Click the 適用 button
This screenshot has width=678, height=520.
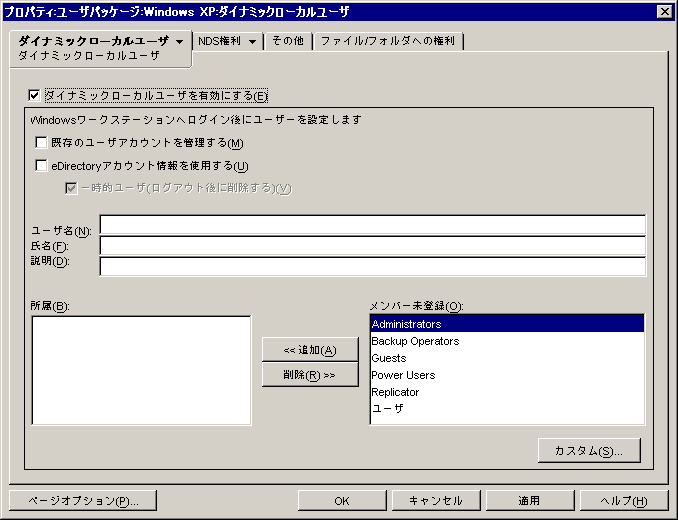[530, 501]
